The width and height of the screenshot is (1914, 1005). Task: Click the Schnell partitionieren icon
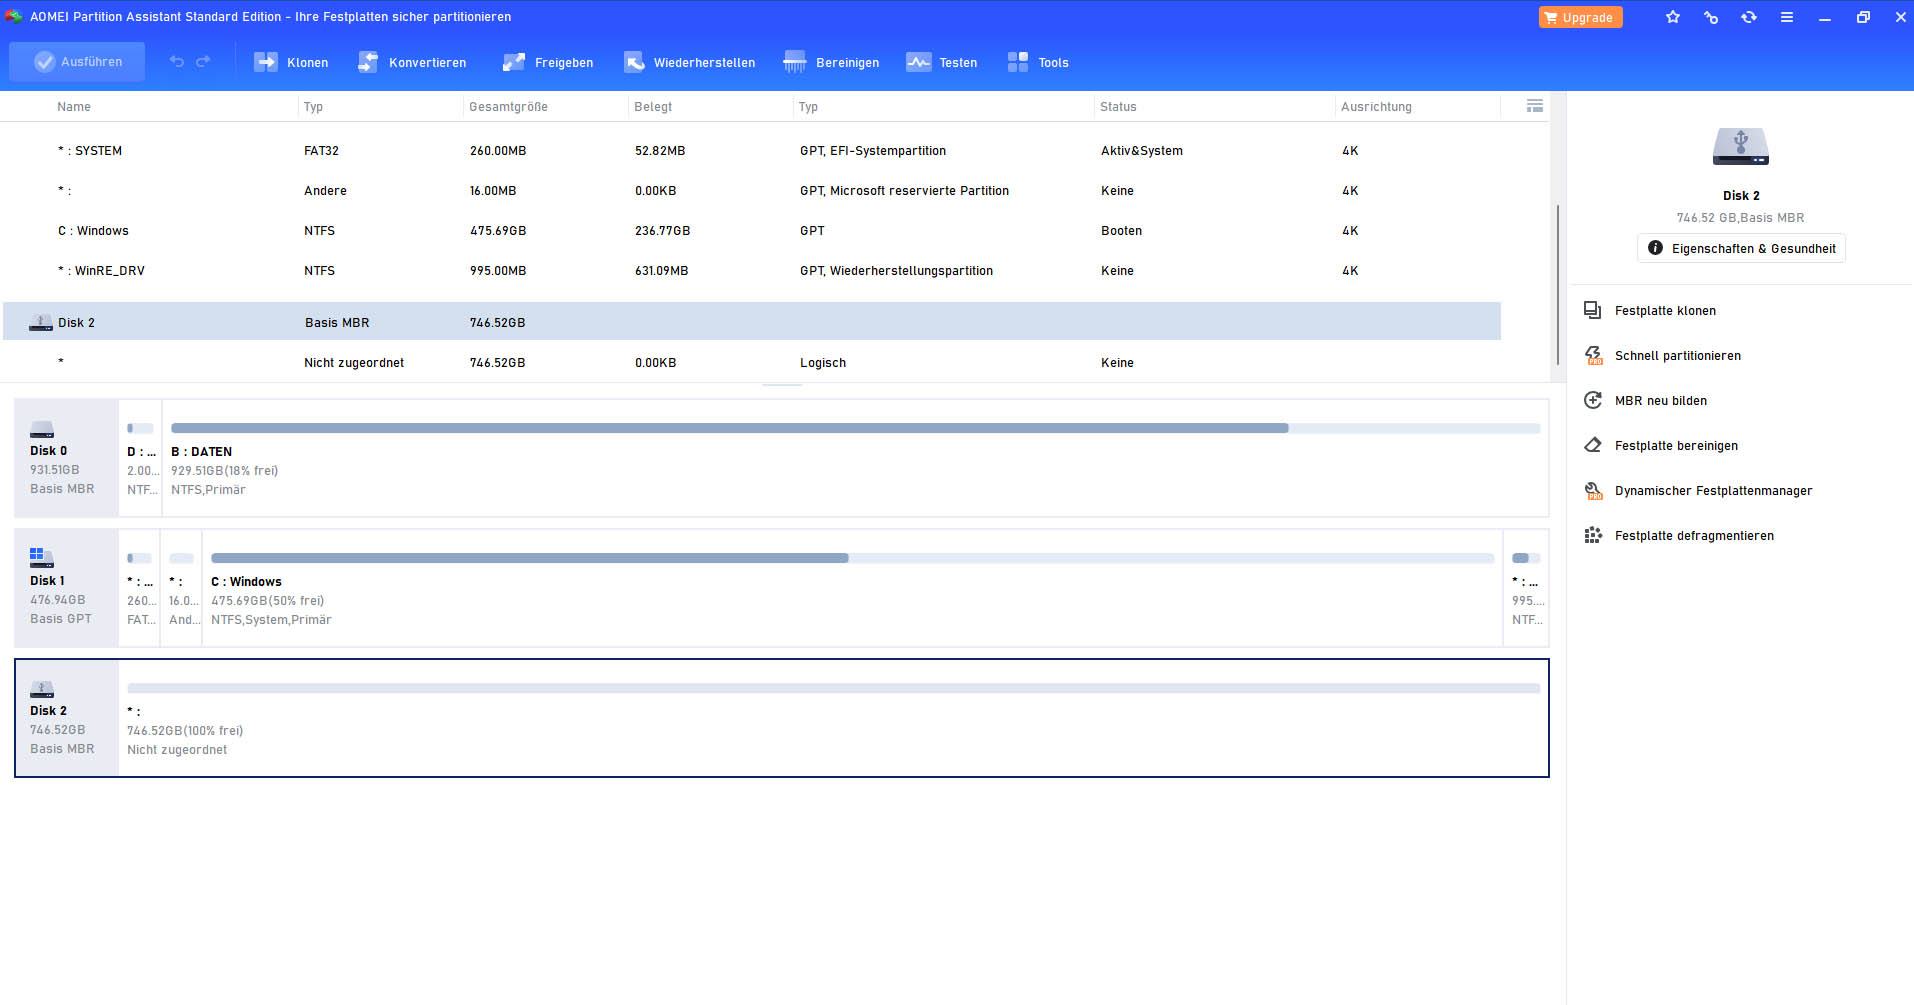tap(1593, 356)
